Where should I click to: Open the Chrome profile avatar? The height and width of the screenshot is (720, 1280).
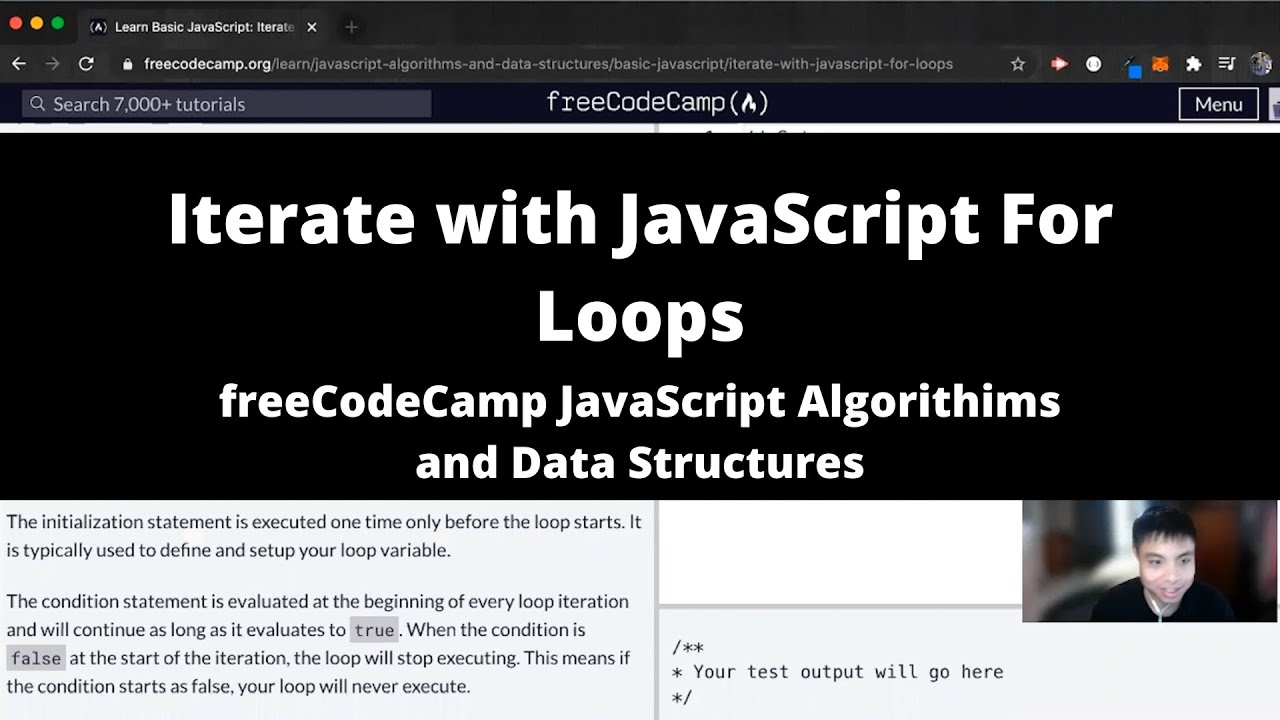[1260, 64]
